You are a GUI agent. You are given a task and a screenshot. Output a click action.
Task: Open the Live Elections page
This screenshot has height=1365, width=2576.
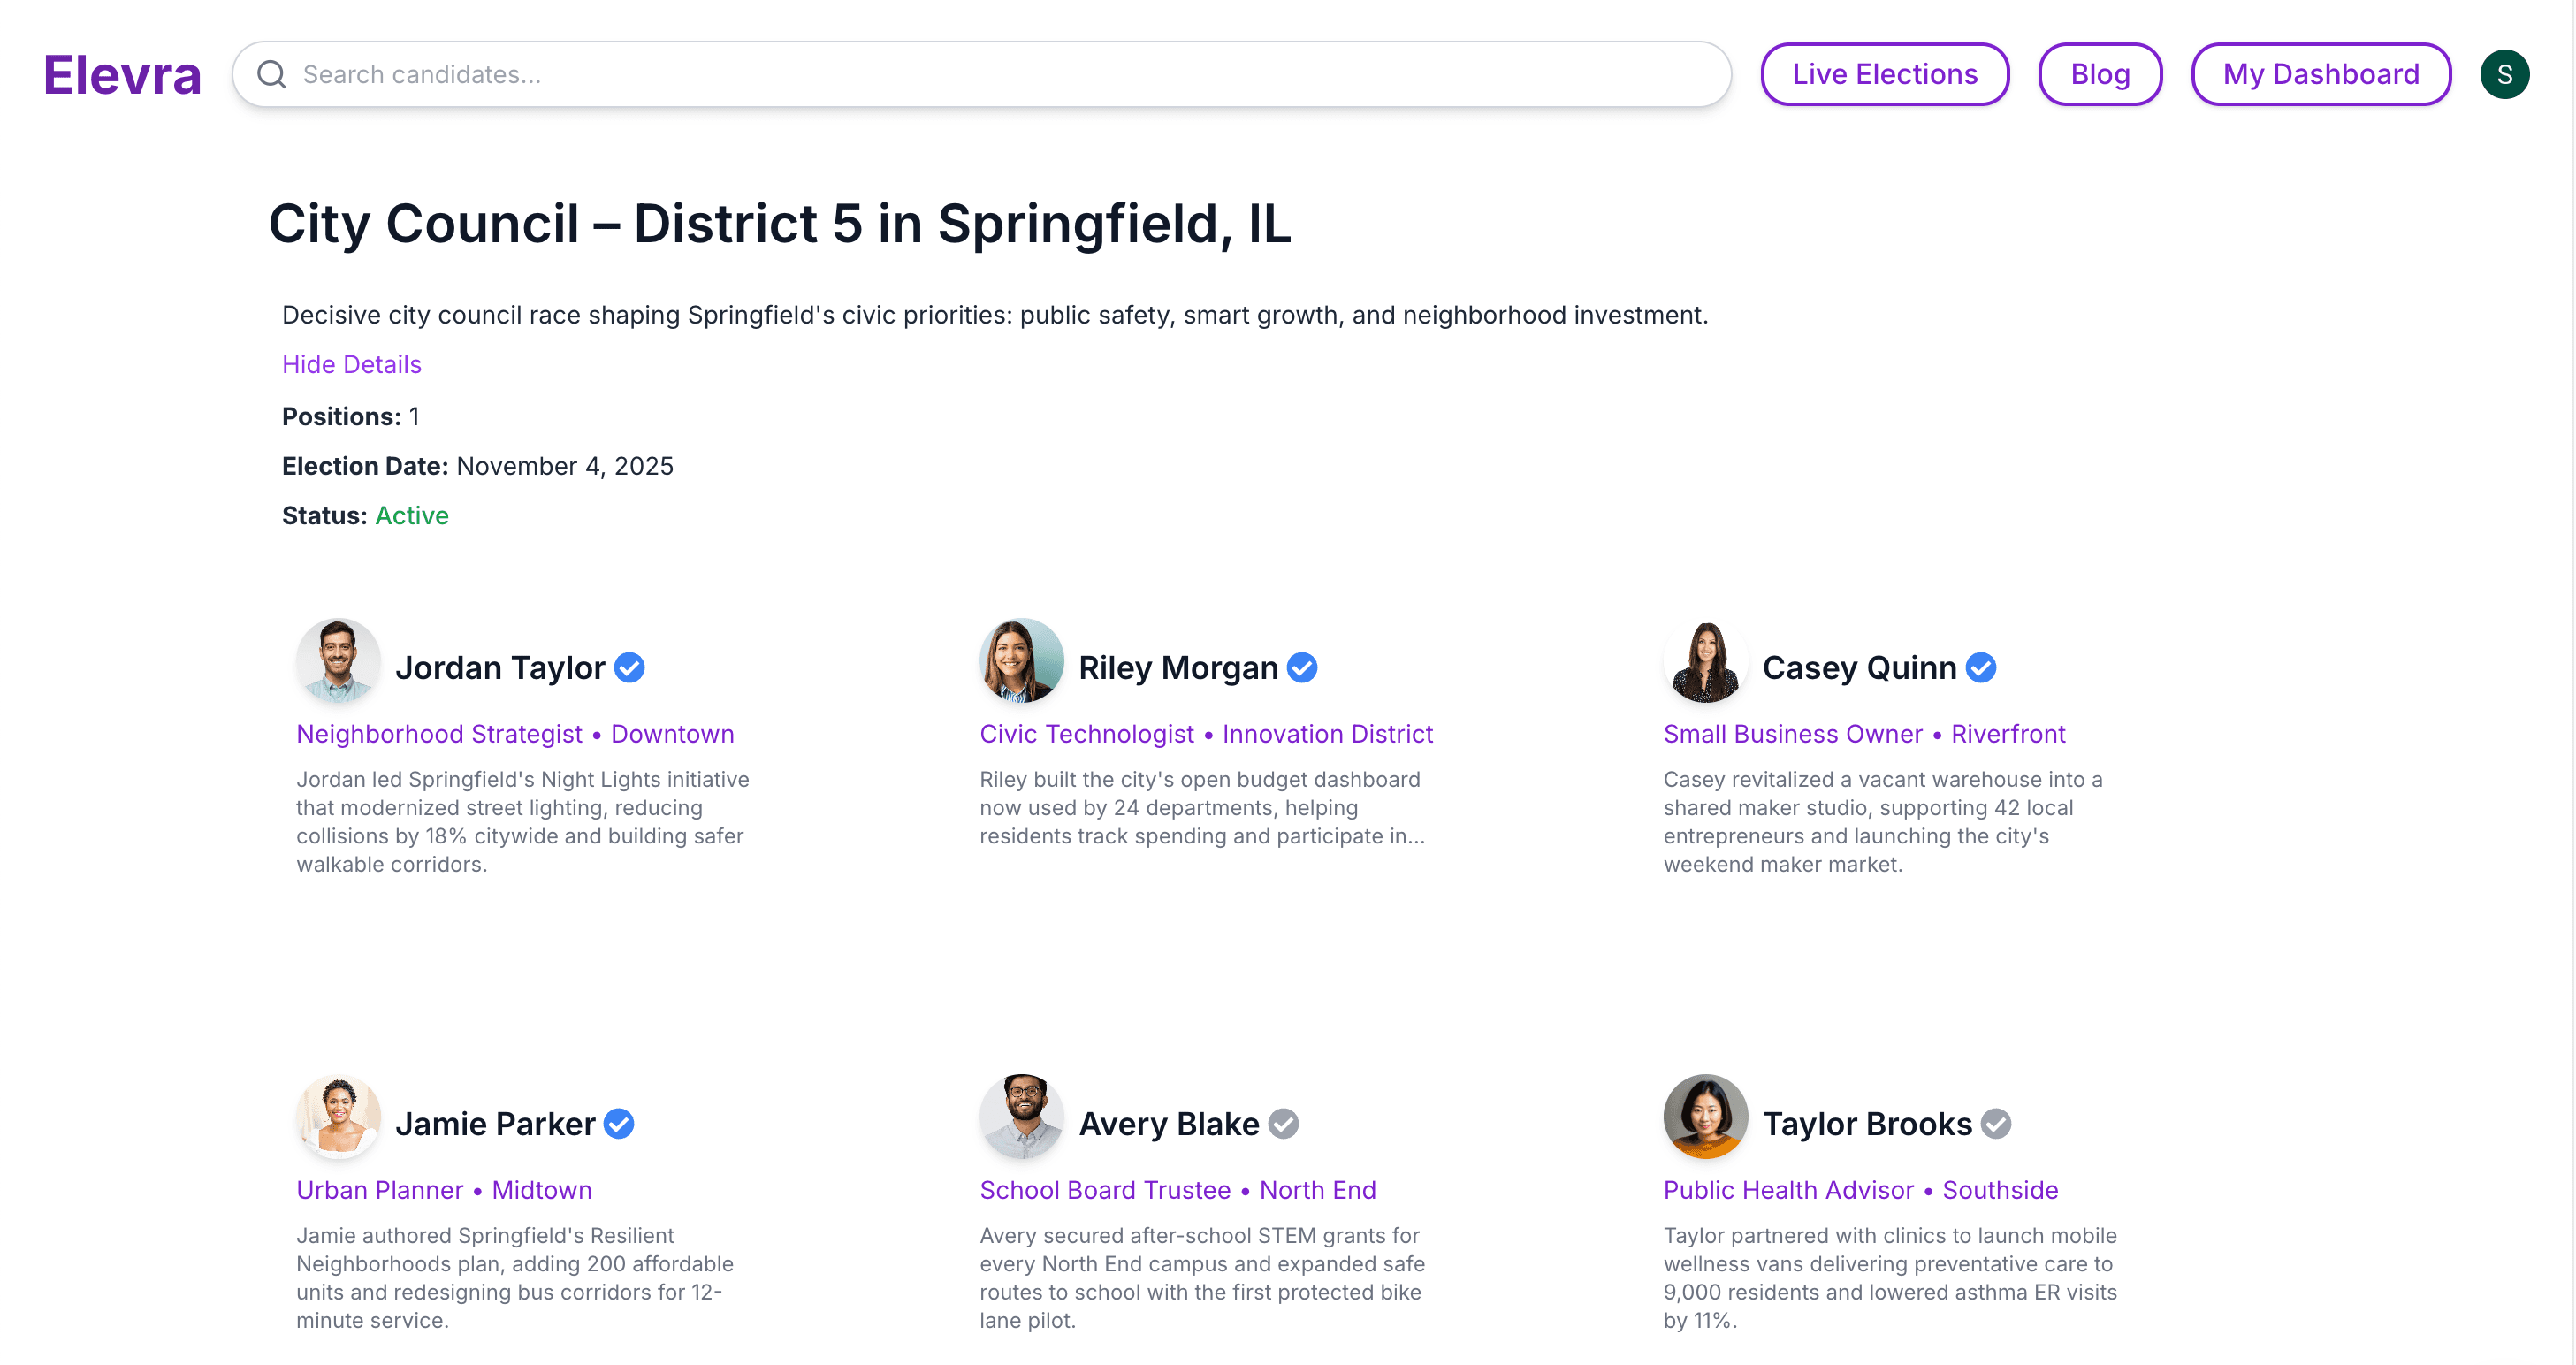1884,74
